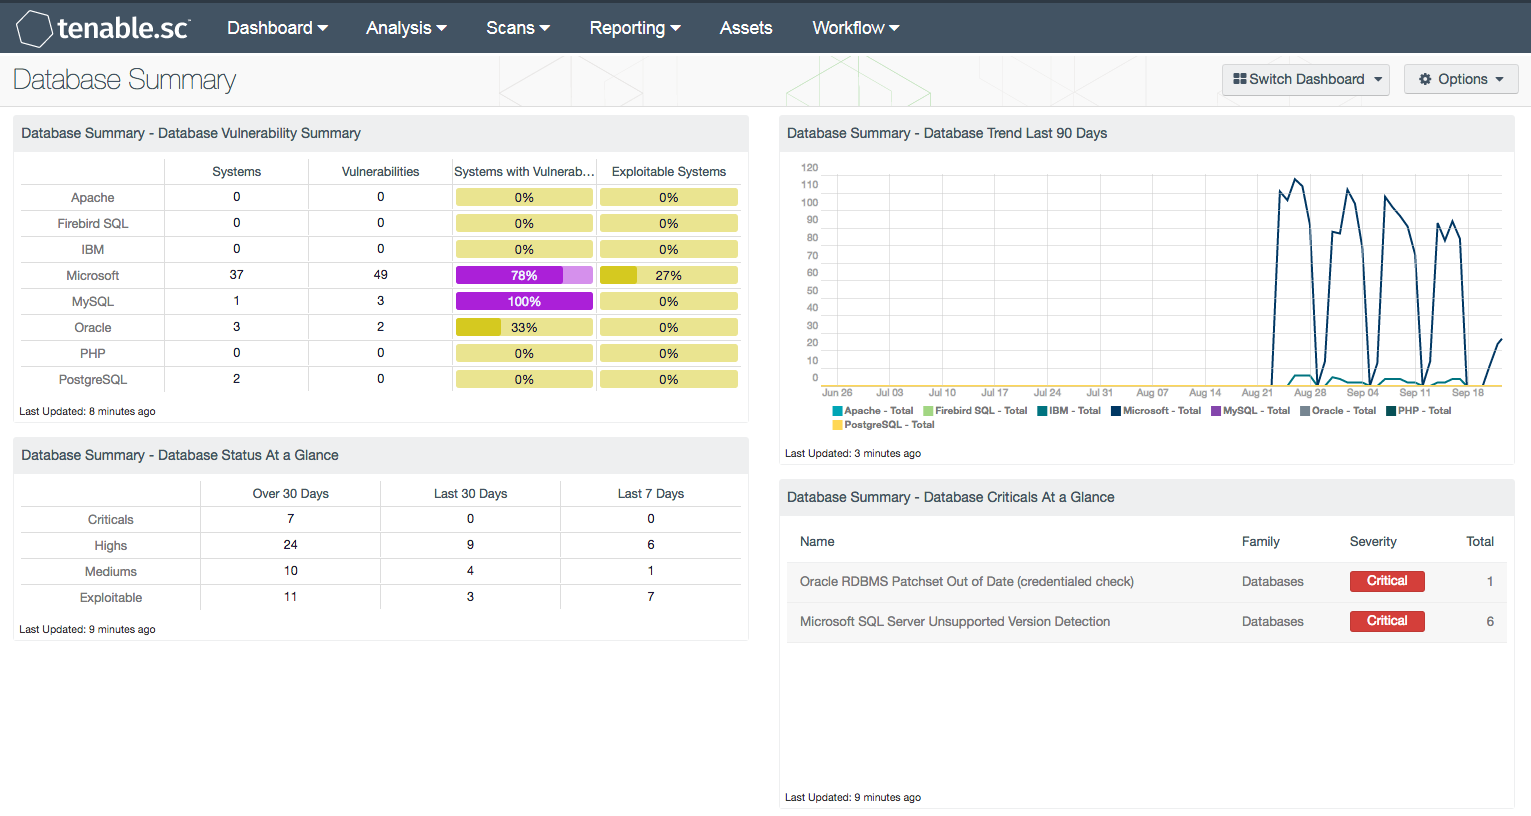Click the Database Status At a Glance title
Viewport: 1531px width, 816px height.
click(x=180, y=455)
